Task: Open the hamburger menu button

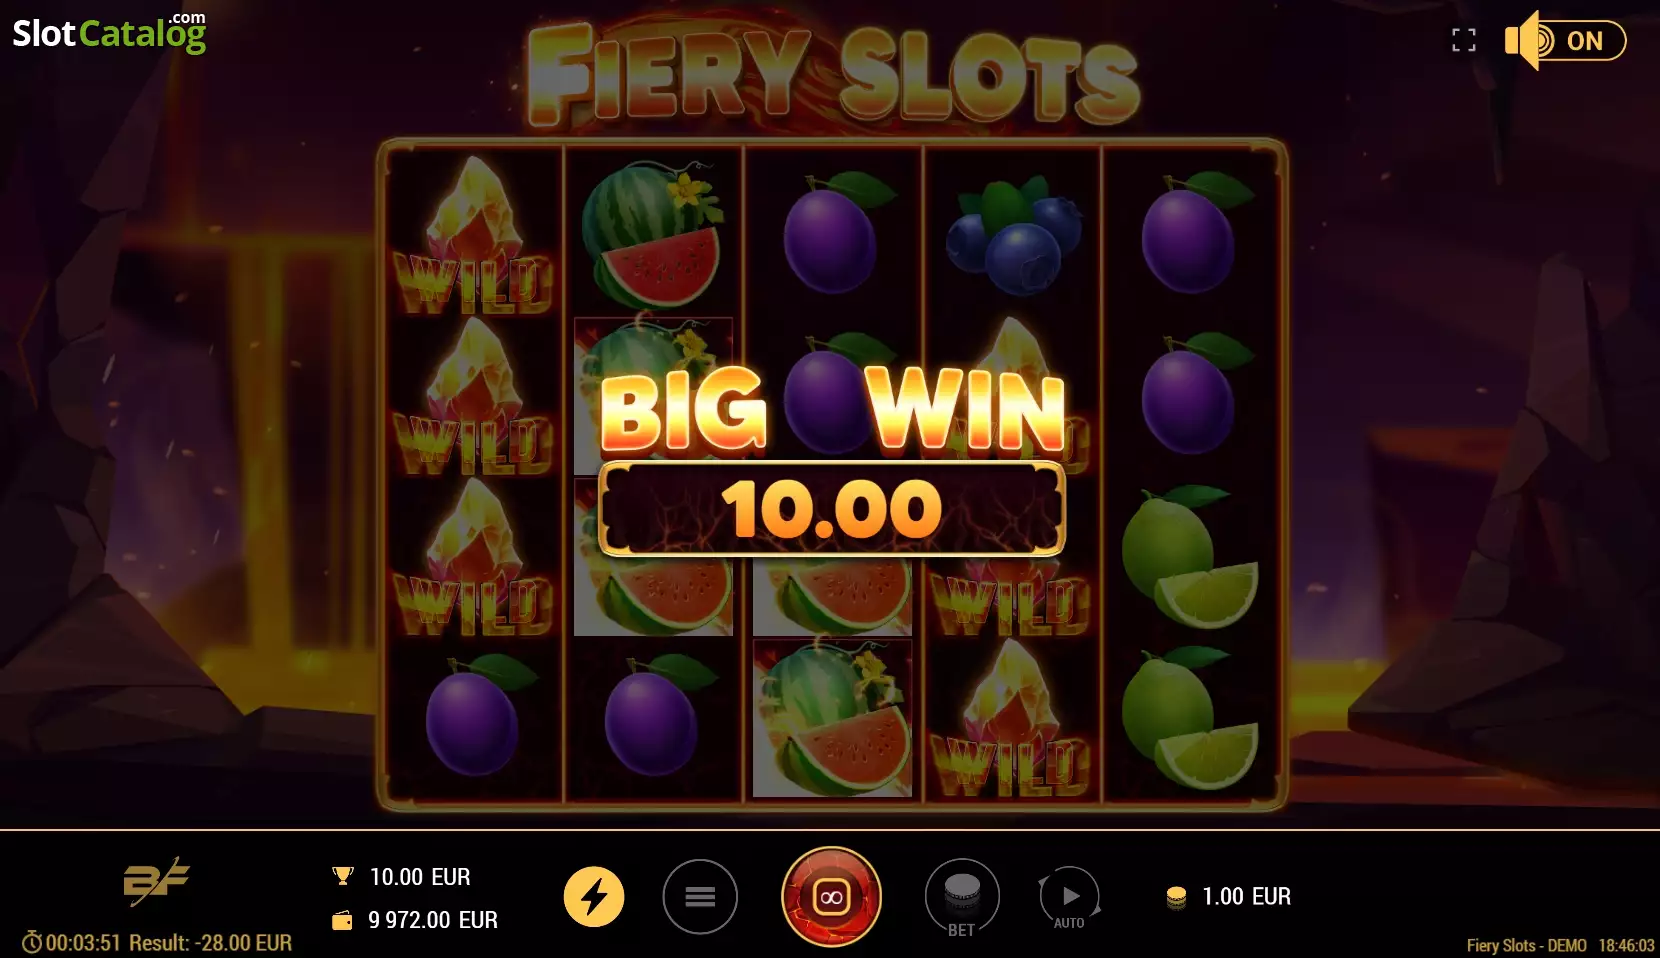Action: tap(700, 897)
